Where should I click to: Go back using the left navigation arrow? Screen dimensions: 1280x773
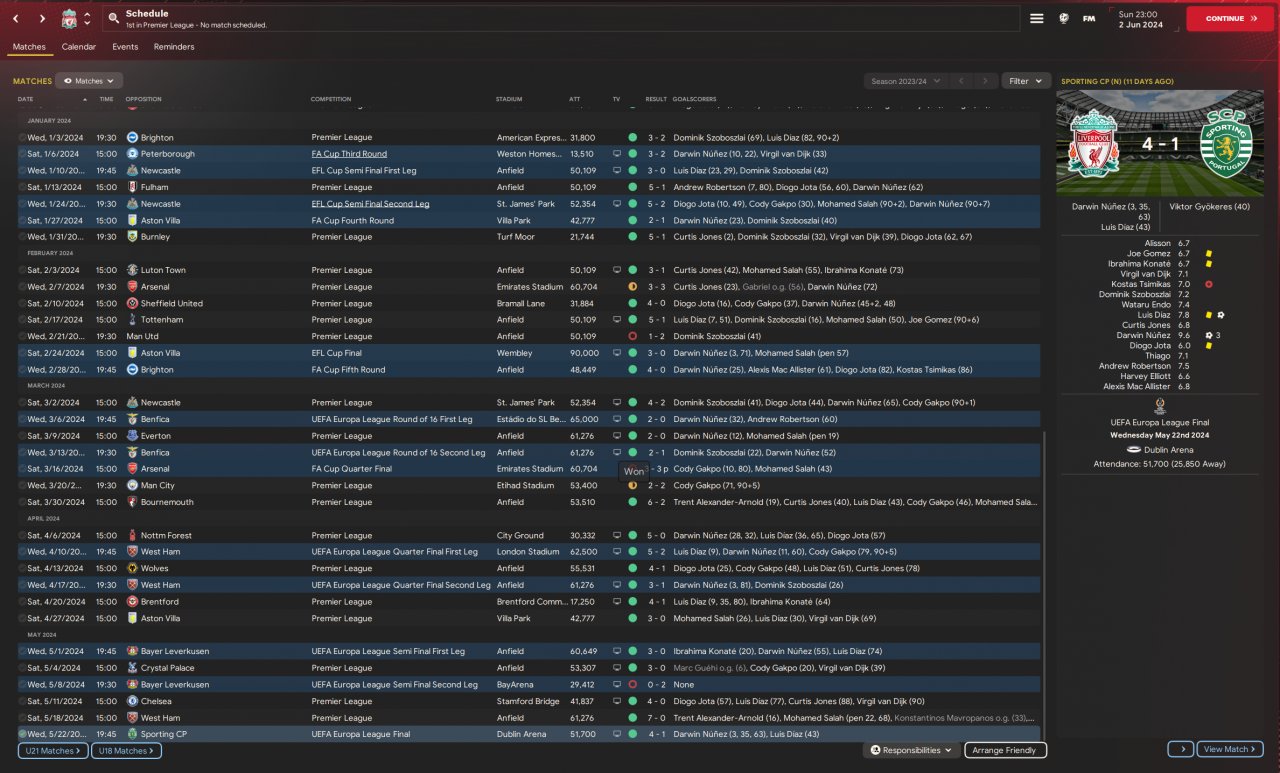point(17,19)
